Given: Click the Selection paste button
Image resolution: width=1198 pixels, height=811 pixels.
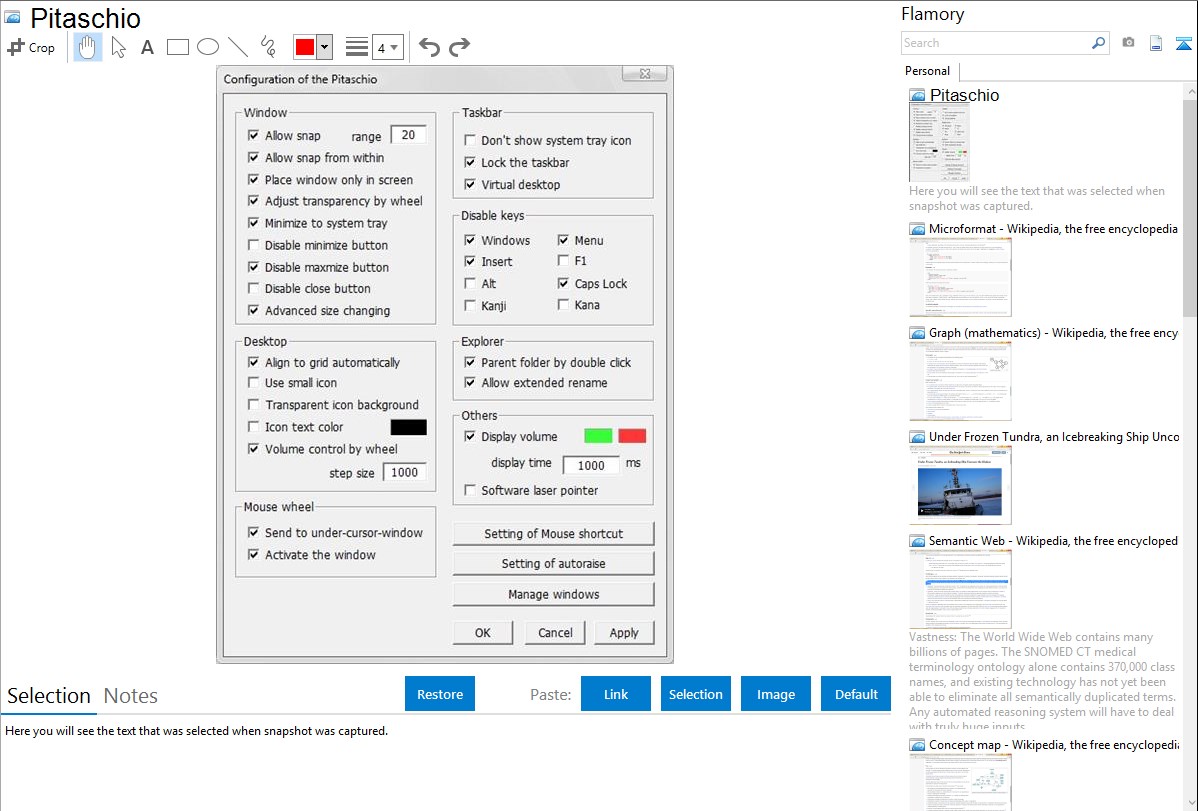Looking at the screenshot, I should (695, 694).
